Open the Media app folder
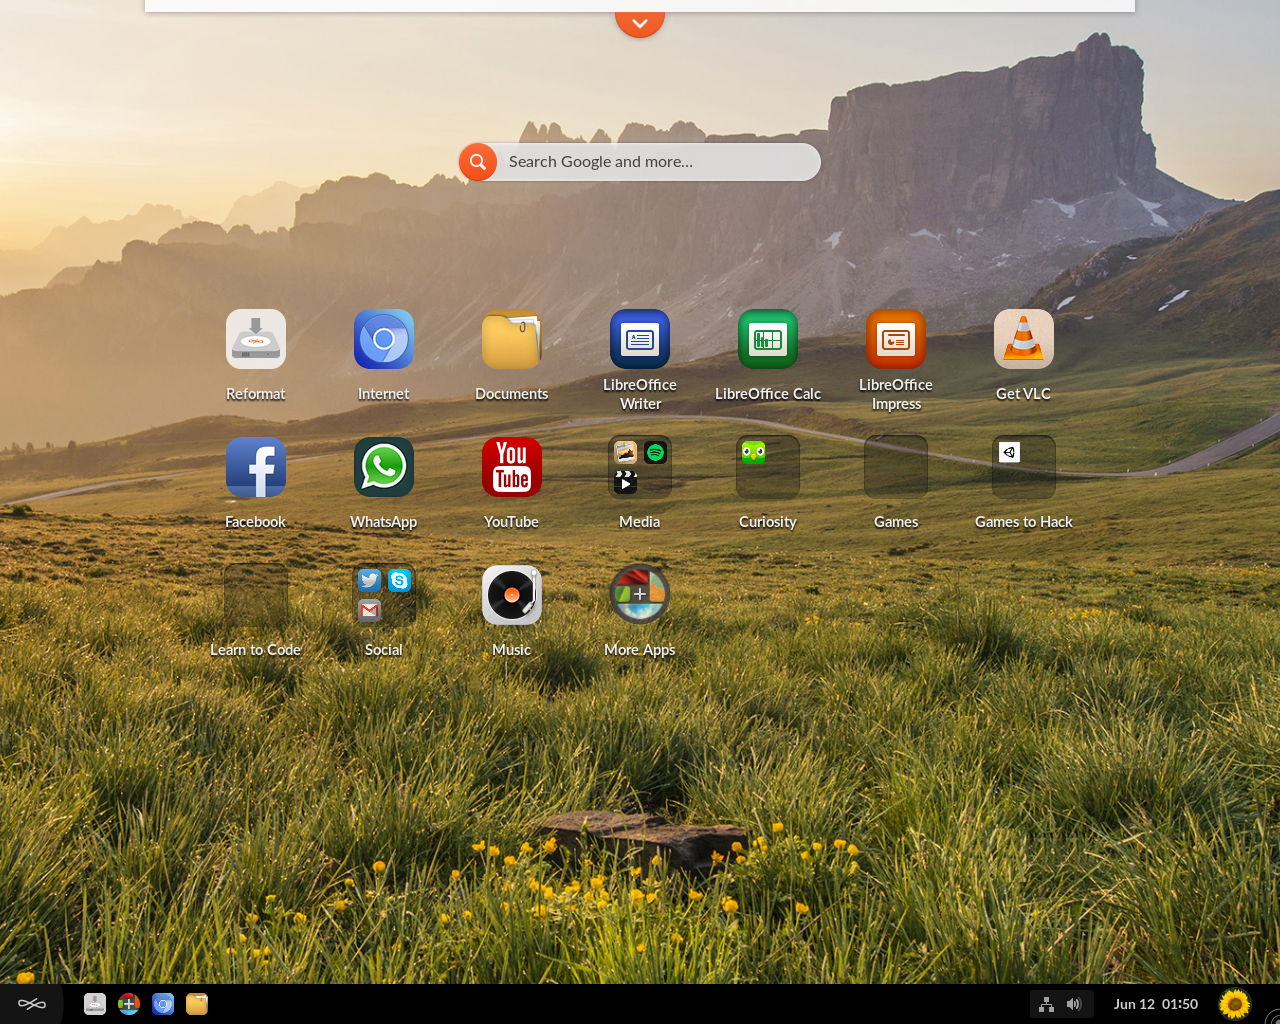Viewport: 1280px width, 1024px height. [x=640, y=467]
